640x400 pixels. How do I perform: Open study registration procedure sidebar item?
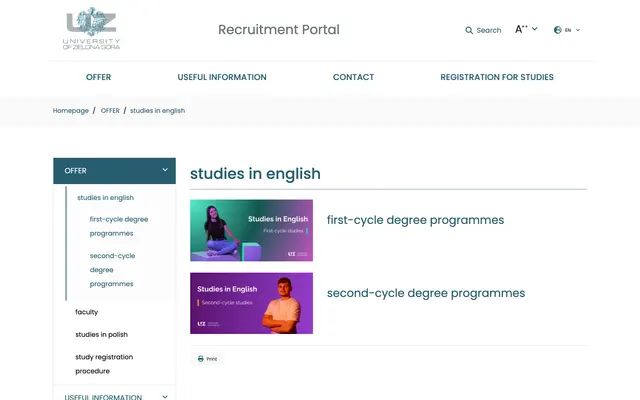tap(104, 364)
